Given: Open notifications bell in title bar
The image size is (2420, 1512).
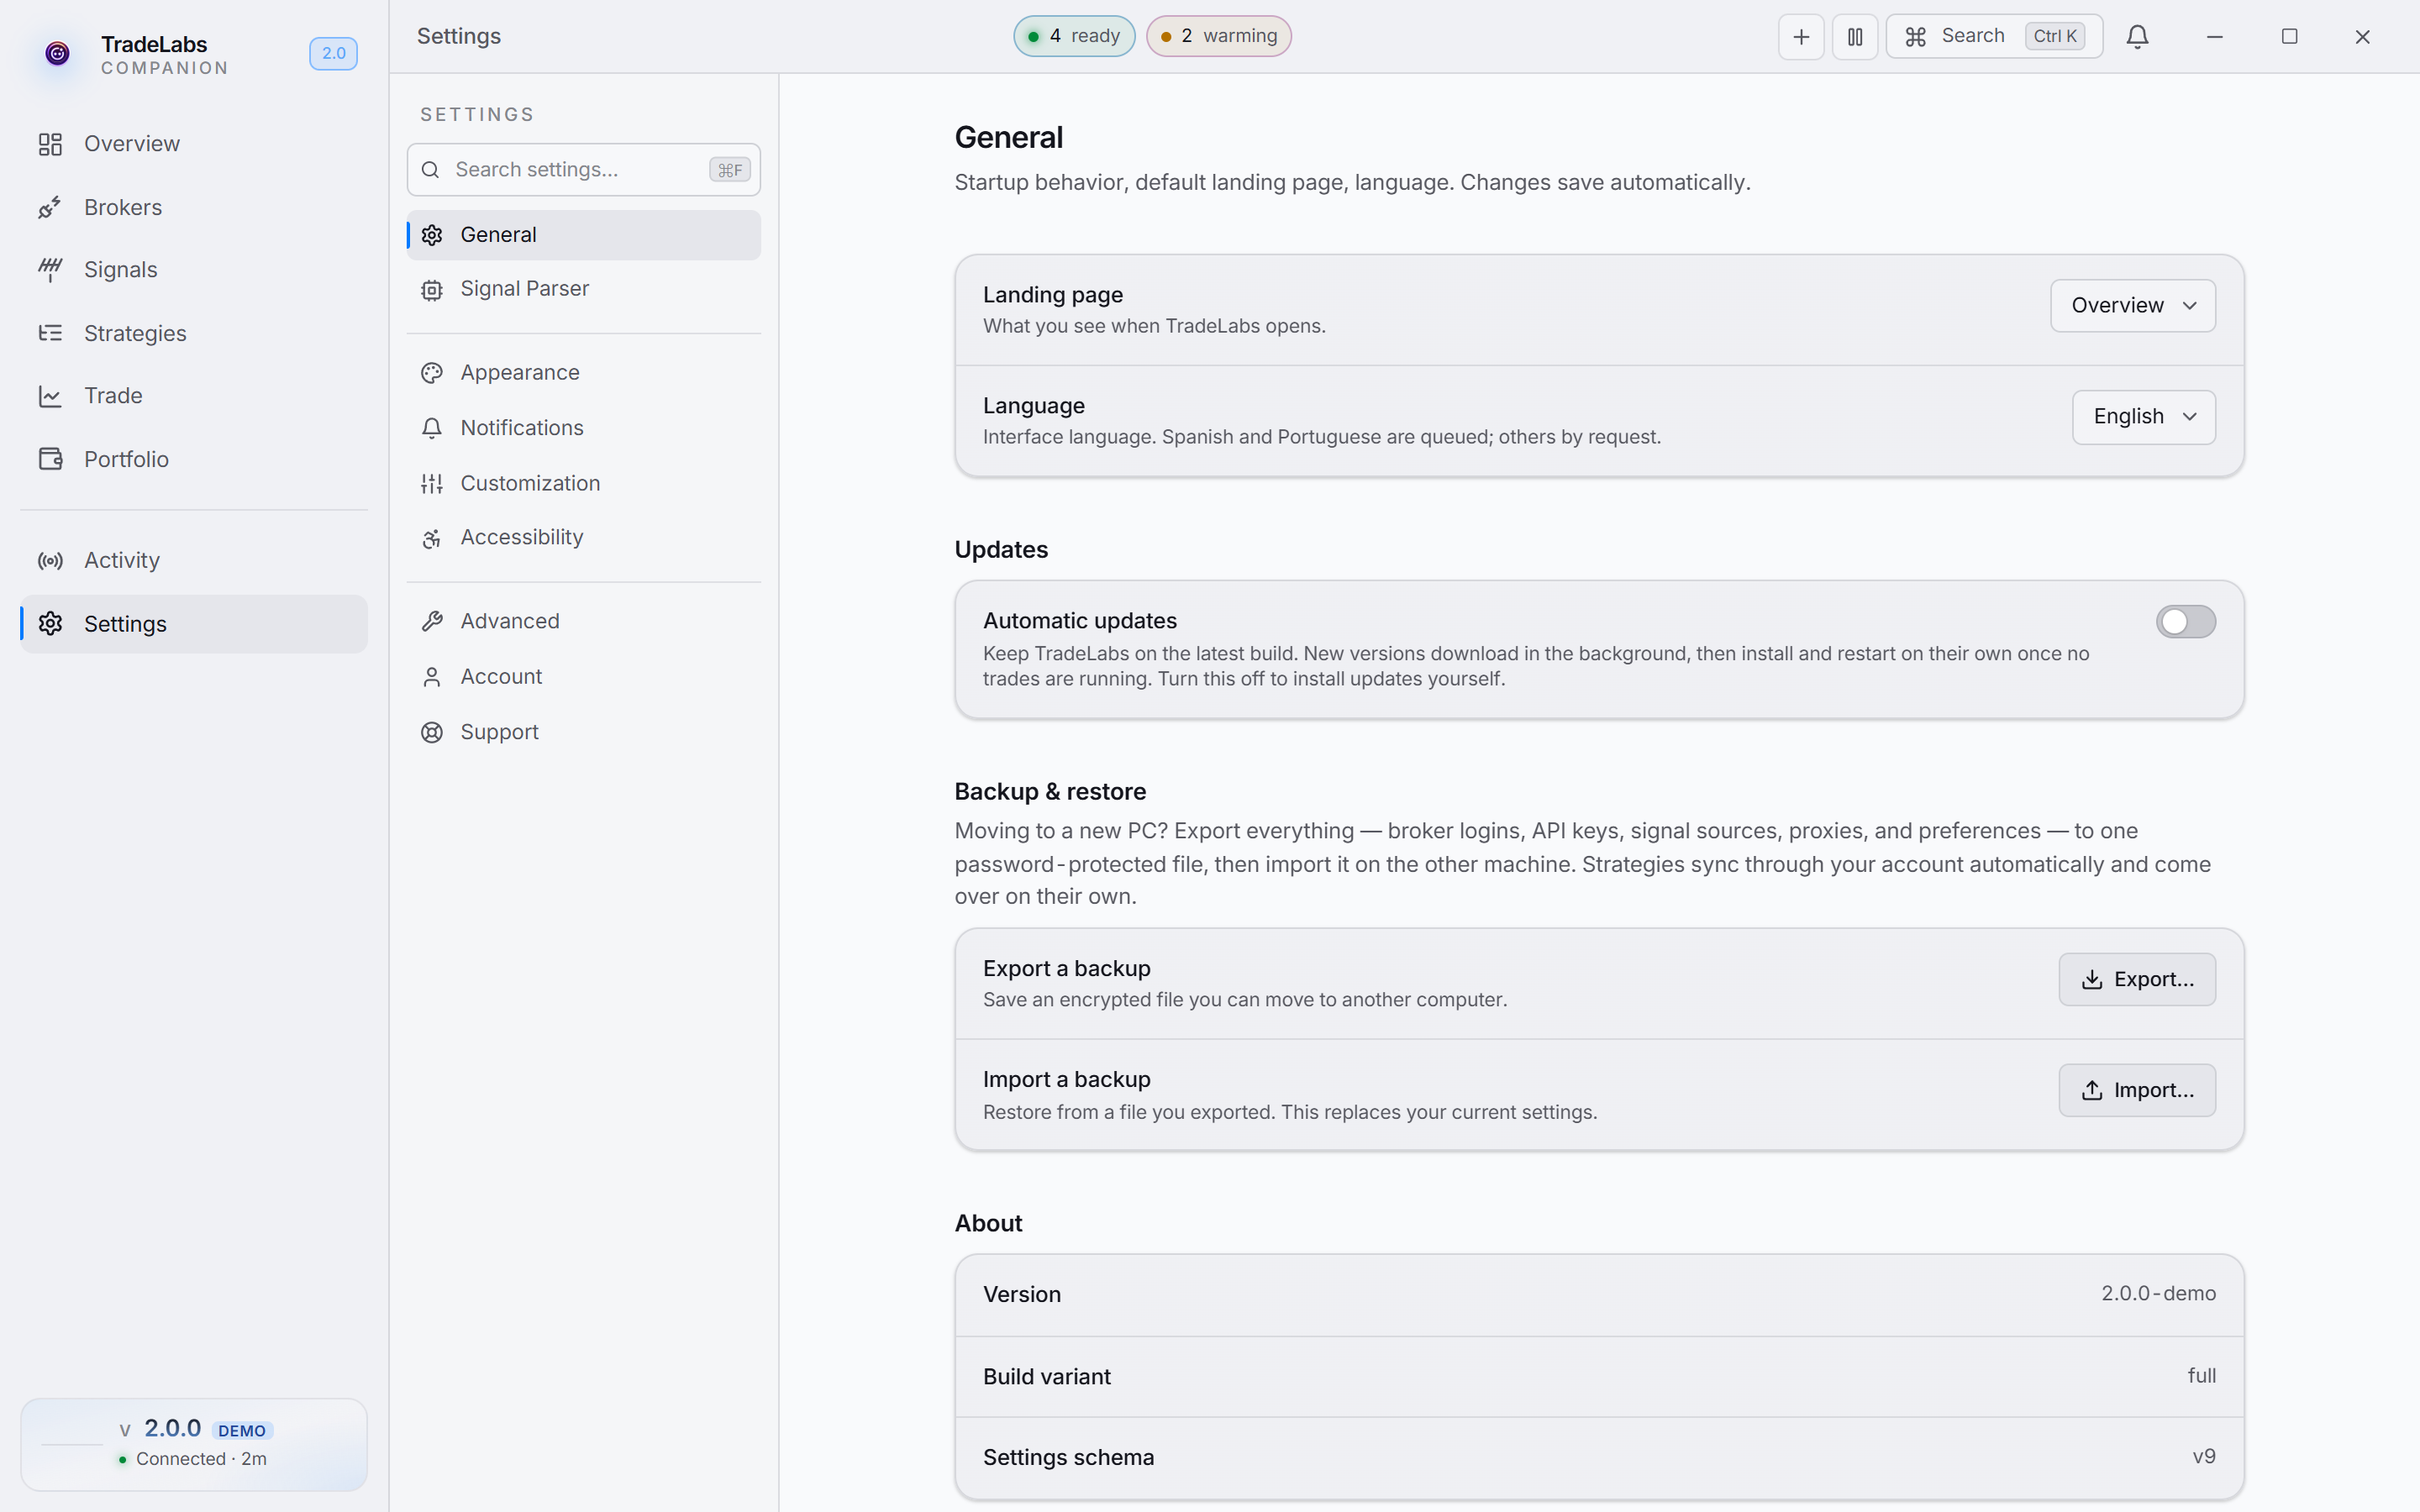Looking at the screenshot, I should tap(2137, 37).
